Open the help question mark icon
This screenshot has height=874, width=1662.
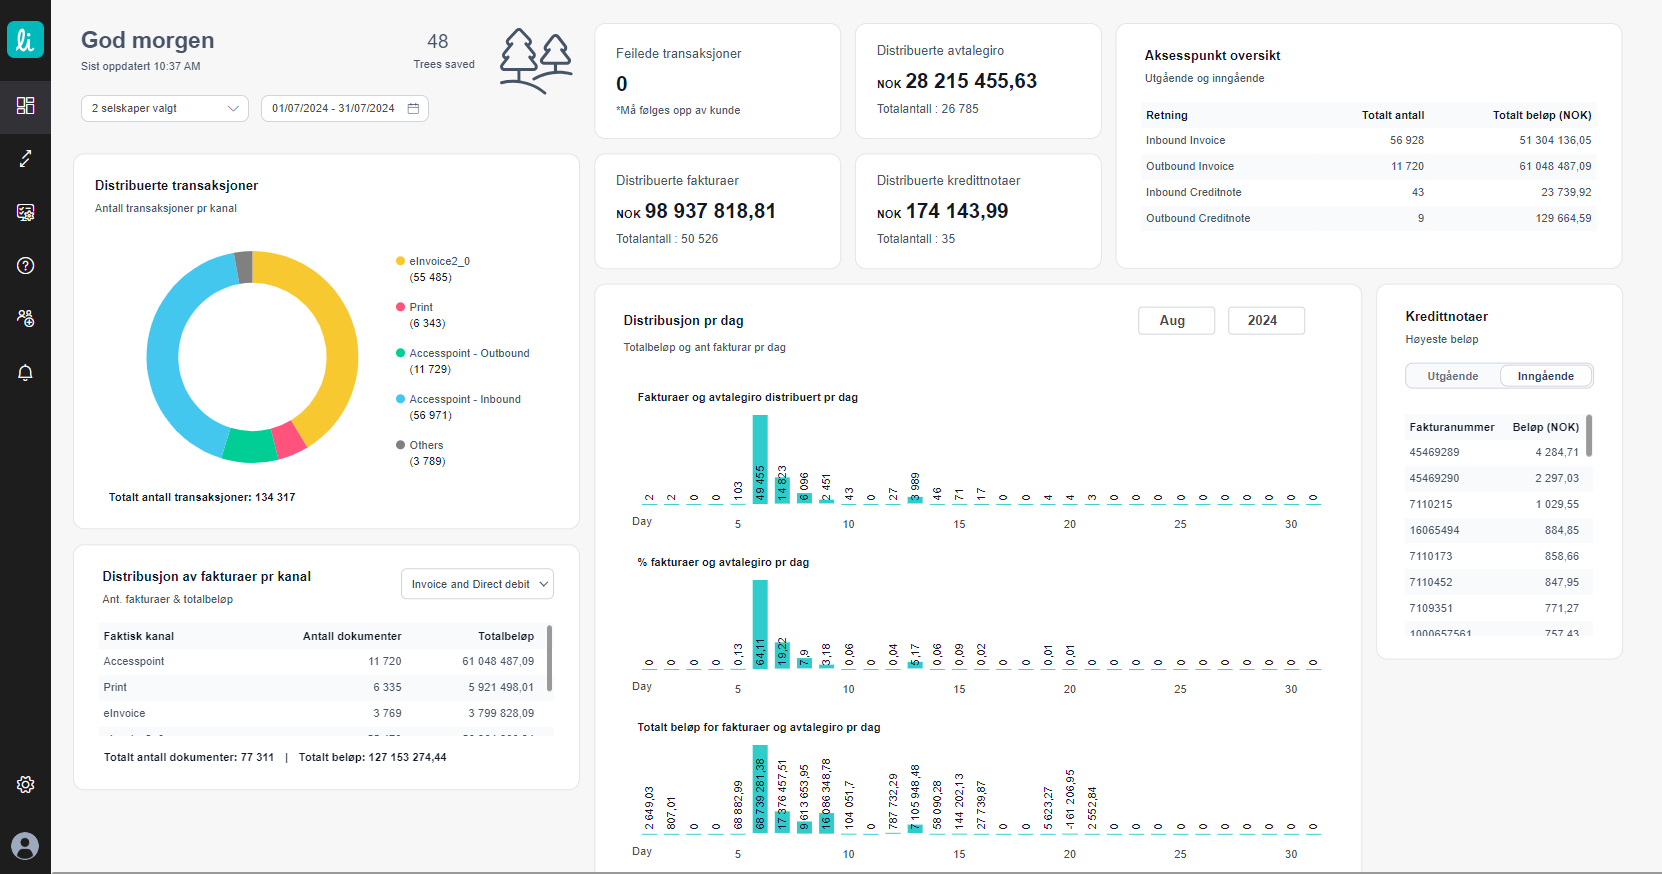(25, 265)
